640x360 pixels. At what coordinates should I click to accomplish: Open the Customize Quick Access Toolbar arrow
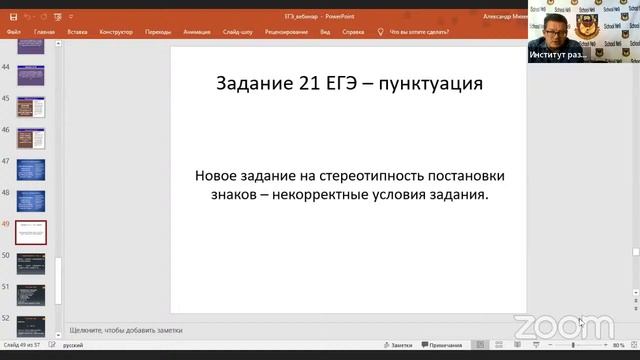pos(71,17)
